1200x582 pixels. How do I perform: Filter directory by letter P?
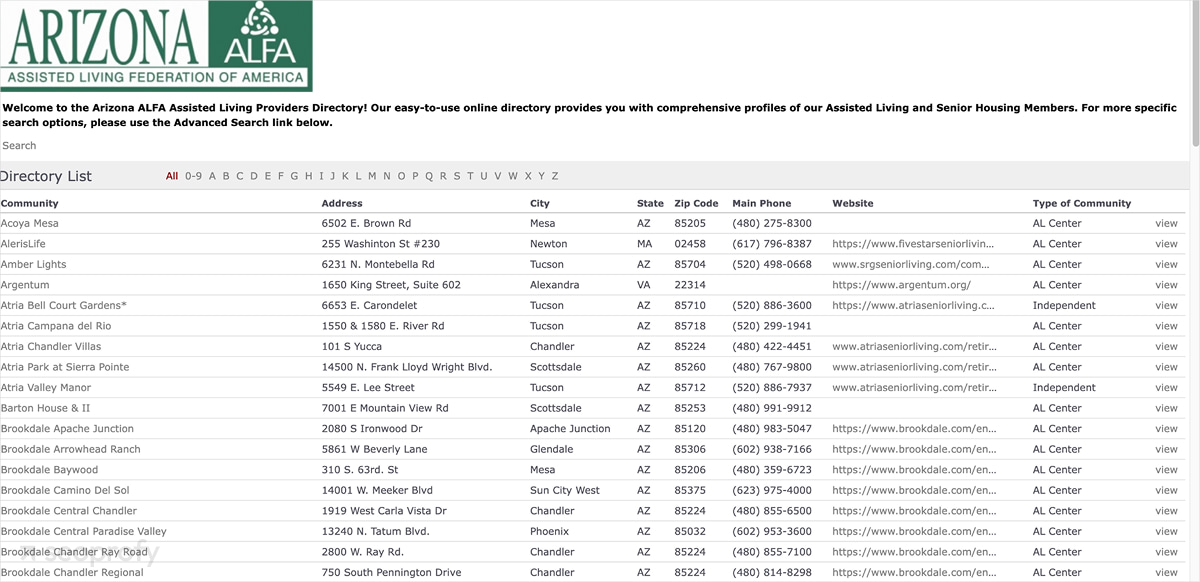coord(415,176)
